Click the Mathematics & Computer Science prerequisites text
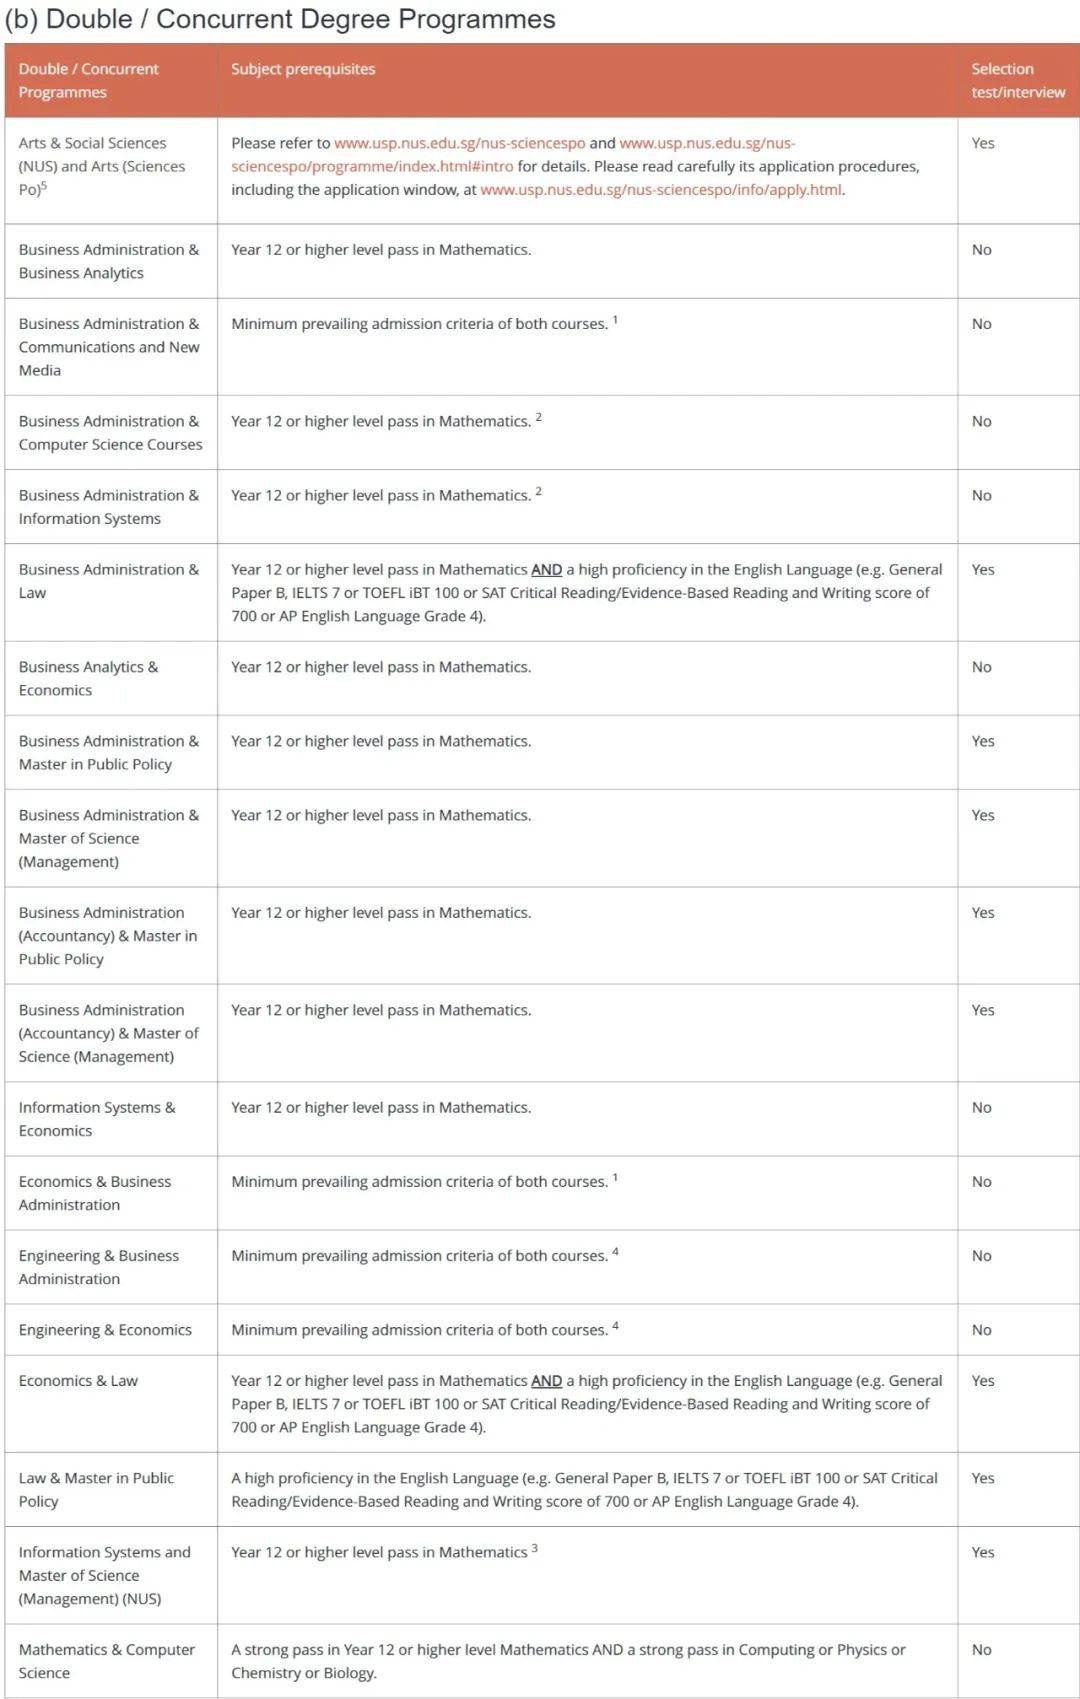1080x1699 pixels. (568, 1661)
